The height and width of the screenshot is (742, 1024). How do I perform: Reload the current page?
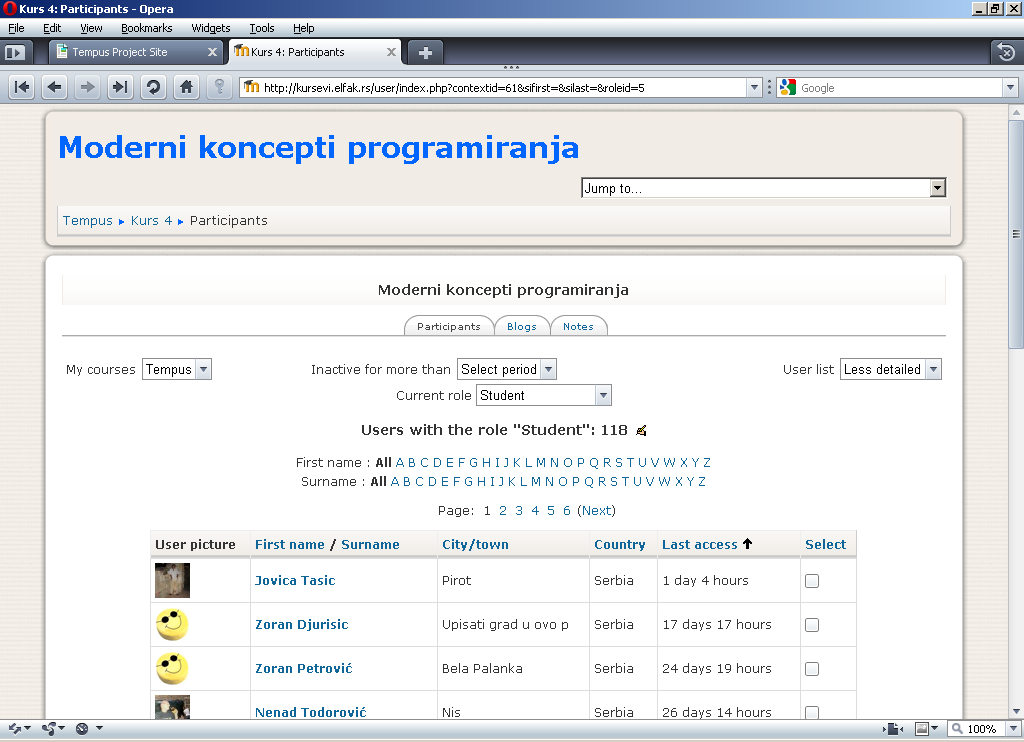[153, 87]
